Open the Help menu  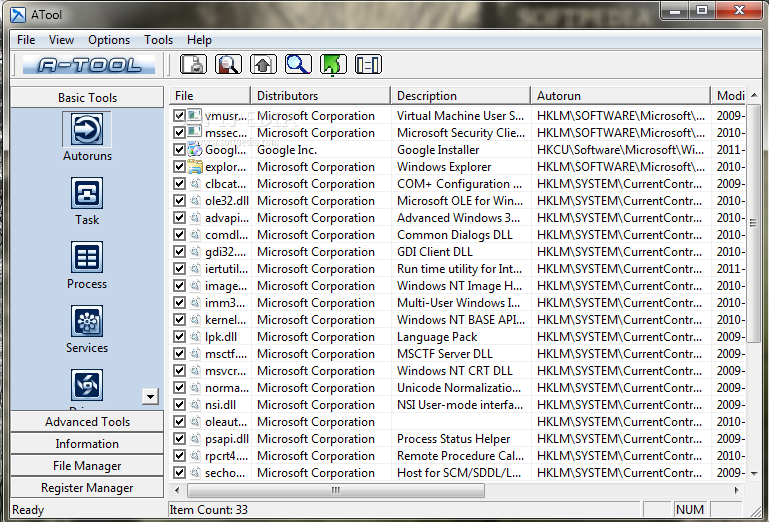199,40
